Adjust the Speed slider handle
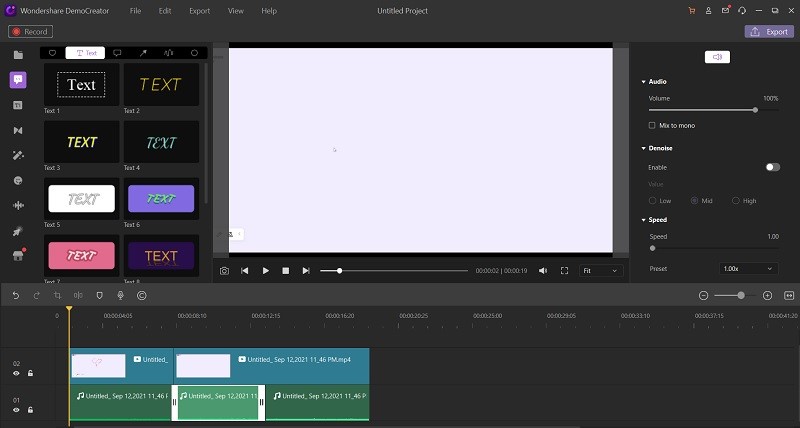The image size is (800, 428). click(652, 248)
